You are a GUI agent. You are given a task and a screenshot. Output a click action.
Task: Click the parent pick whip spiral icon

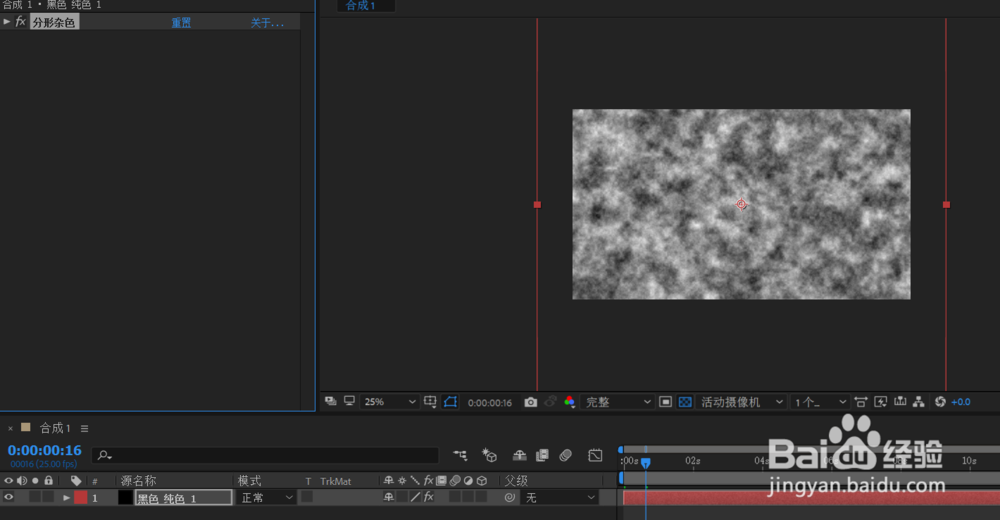click(x=510, y=498)
